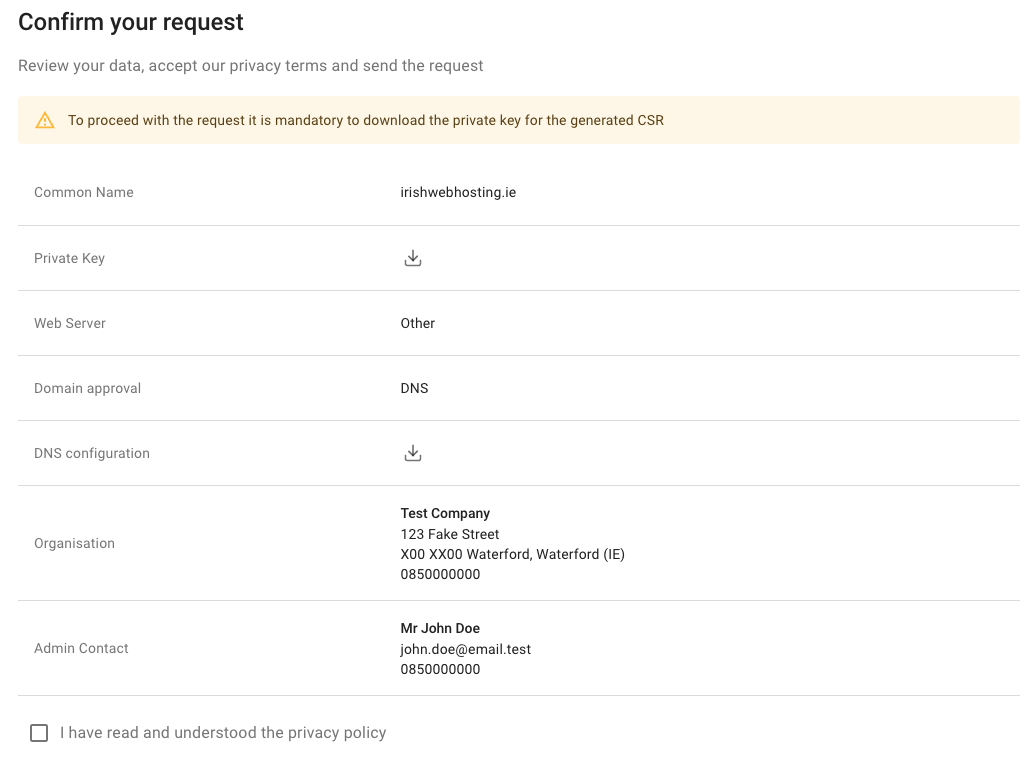
Task: Select the john.doe@email.test email address
Action: click(x=465, y=649)
